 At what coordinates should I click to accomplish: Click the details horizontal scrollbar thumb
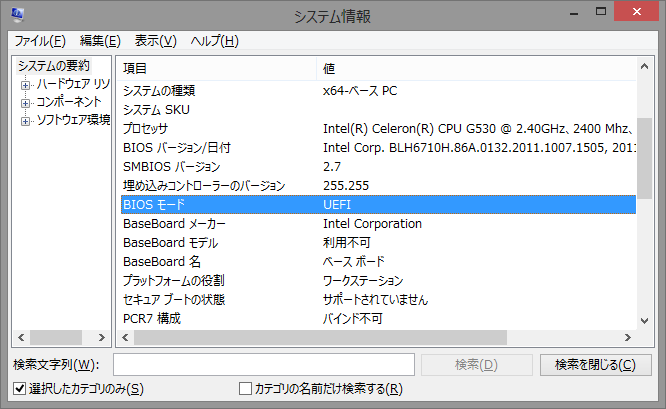coord(320,338)
